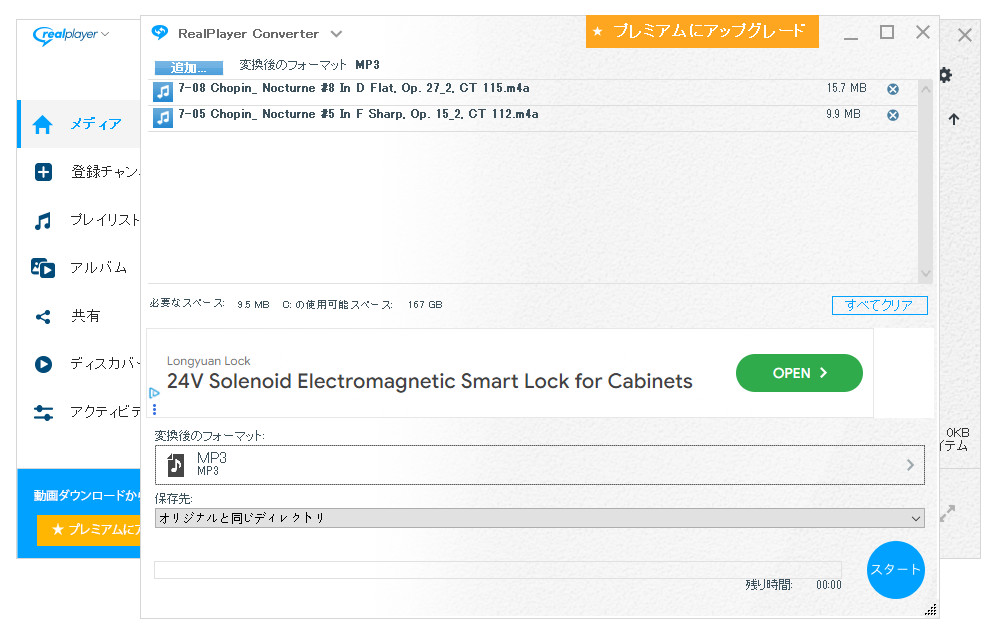Click the settings gear icon

coord(945,75)
